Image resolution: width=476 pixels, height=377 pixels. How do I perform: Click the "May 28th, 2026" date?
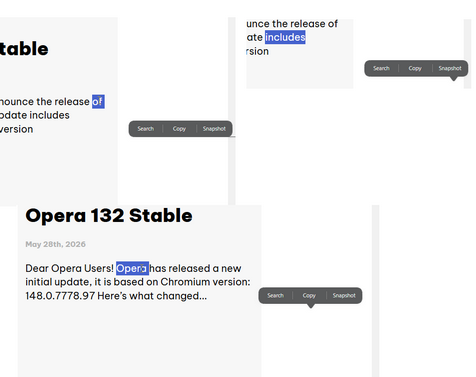click(55, 244)
